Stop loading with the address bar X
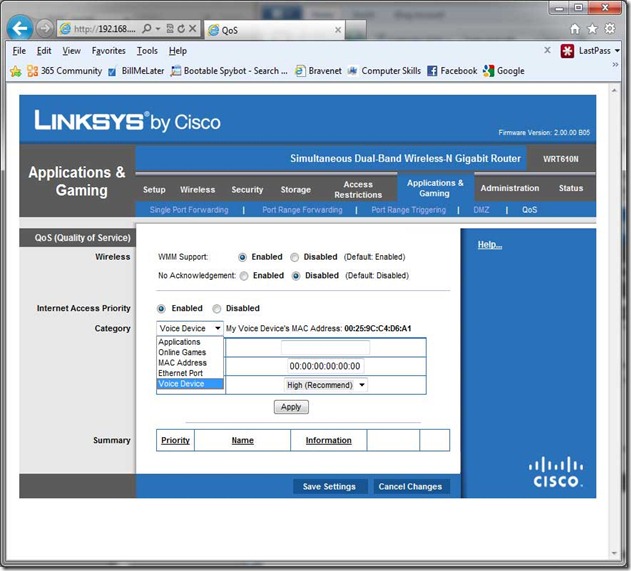 [x=192, y=29]
